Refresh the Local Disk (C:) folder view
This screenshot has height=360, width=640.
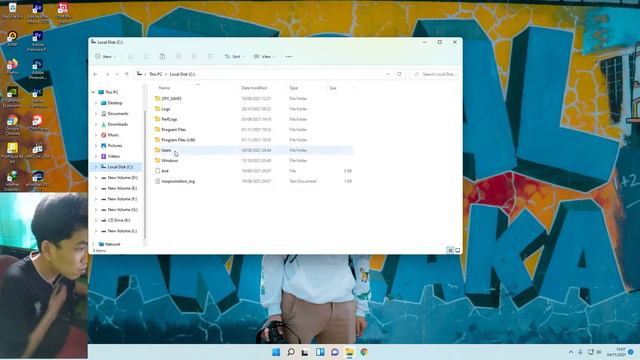coord(399,74)
